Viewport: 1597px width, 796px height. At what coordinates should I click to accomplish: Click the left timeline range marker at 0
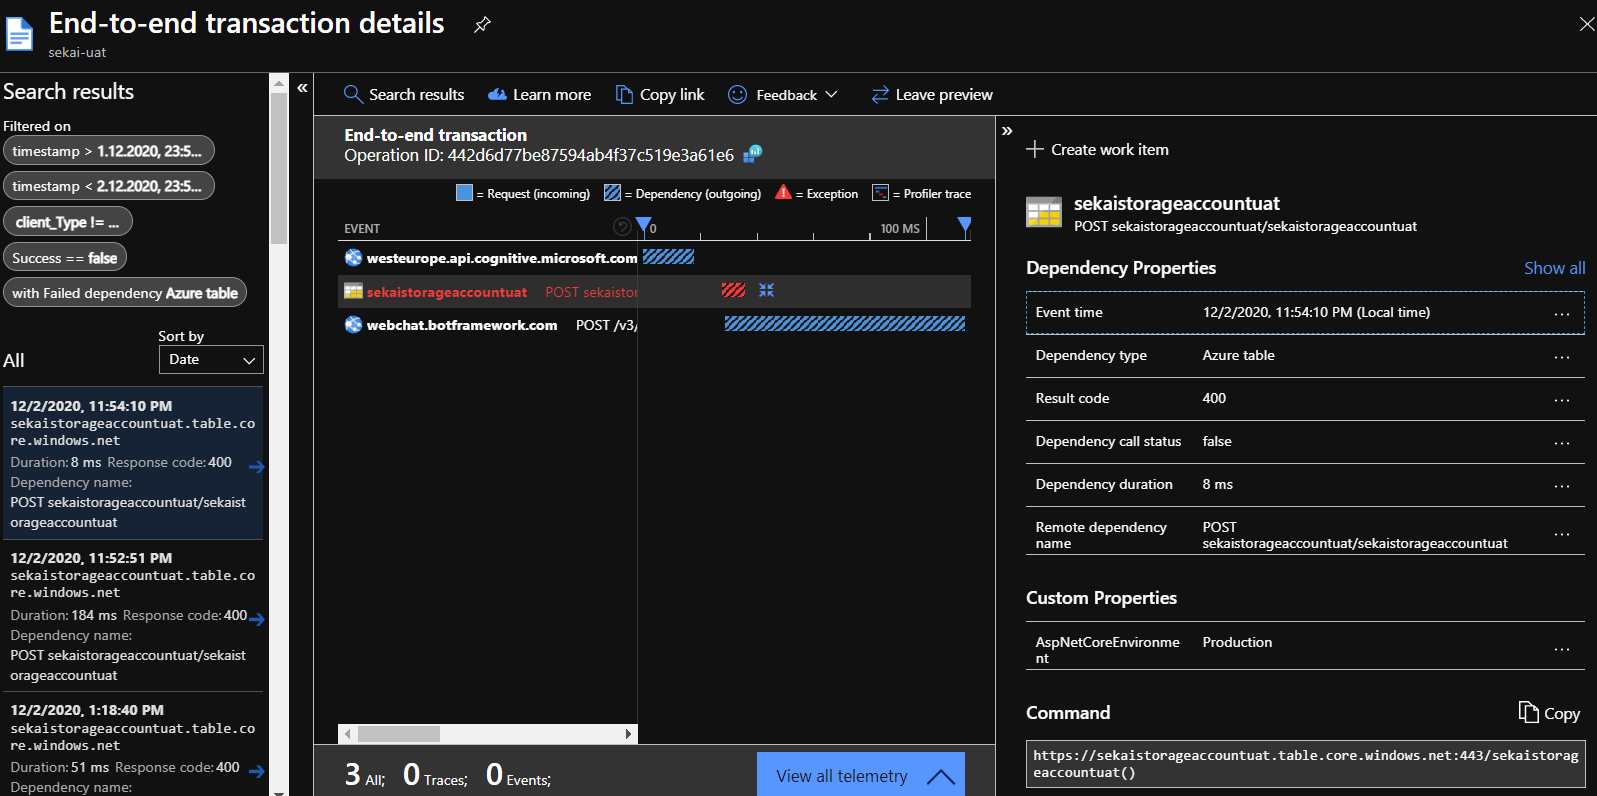point(644,226)
